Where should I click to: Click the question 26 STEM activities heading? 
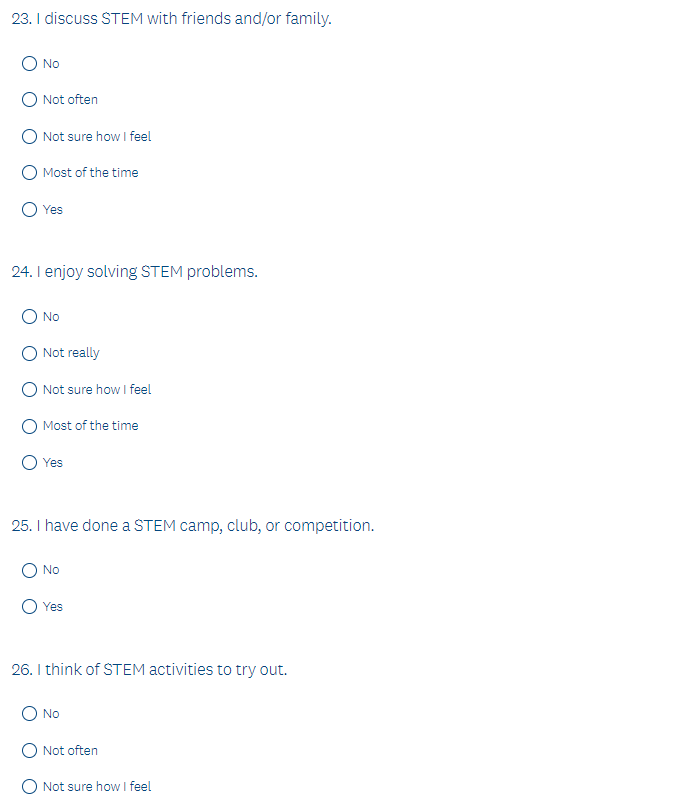149,670
